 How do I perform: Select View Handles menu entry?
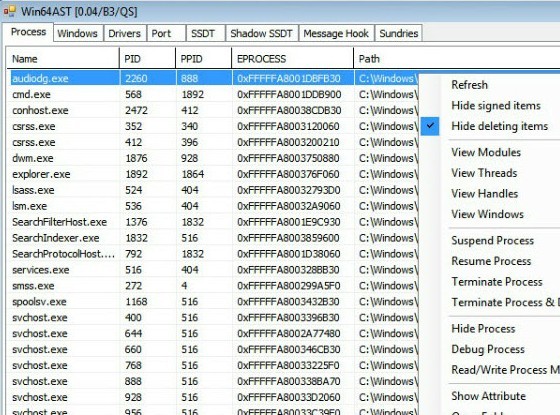(485, 194)
